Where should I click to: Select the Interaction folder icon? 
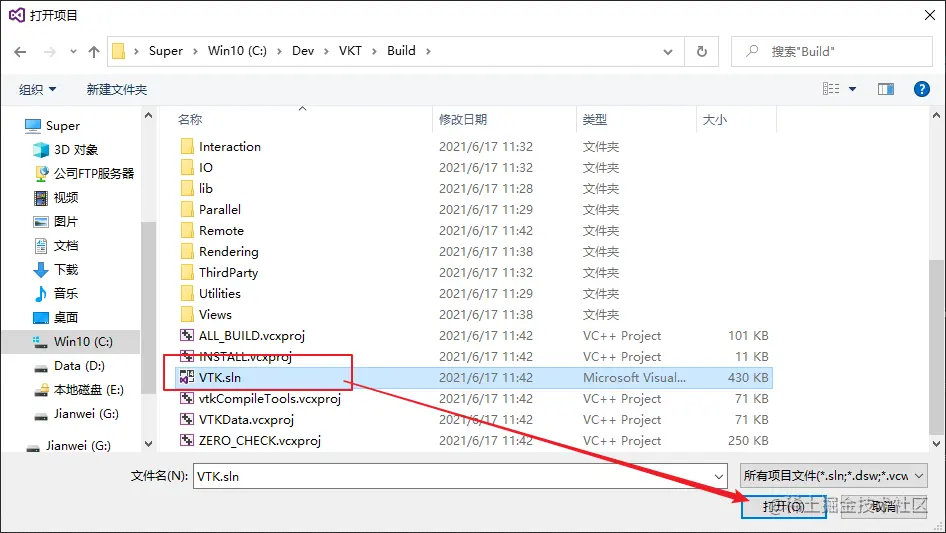pos(187,146)
